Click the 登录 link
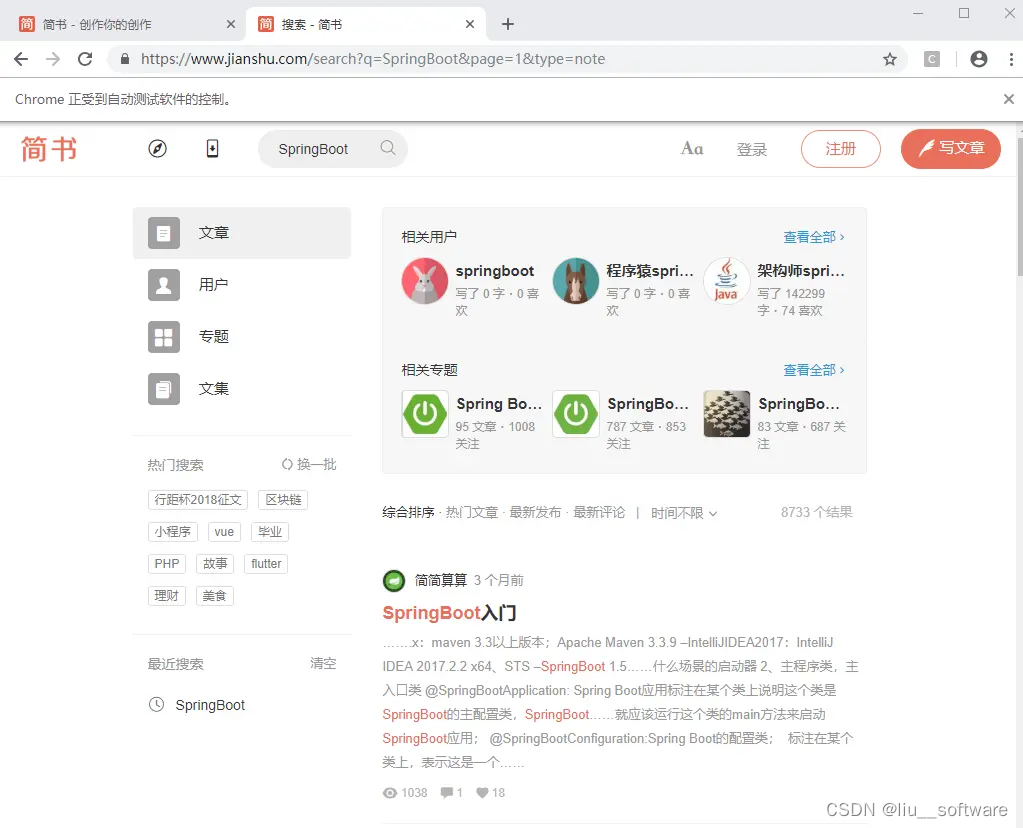The width and height of the screenshot is (1023, 828). [752, 149]
